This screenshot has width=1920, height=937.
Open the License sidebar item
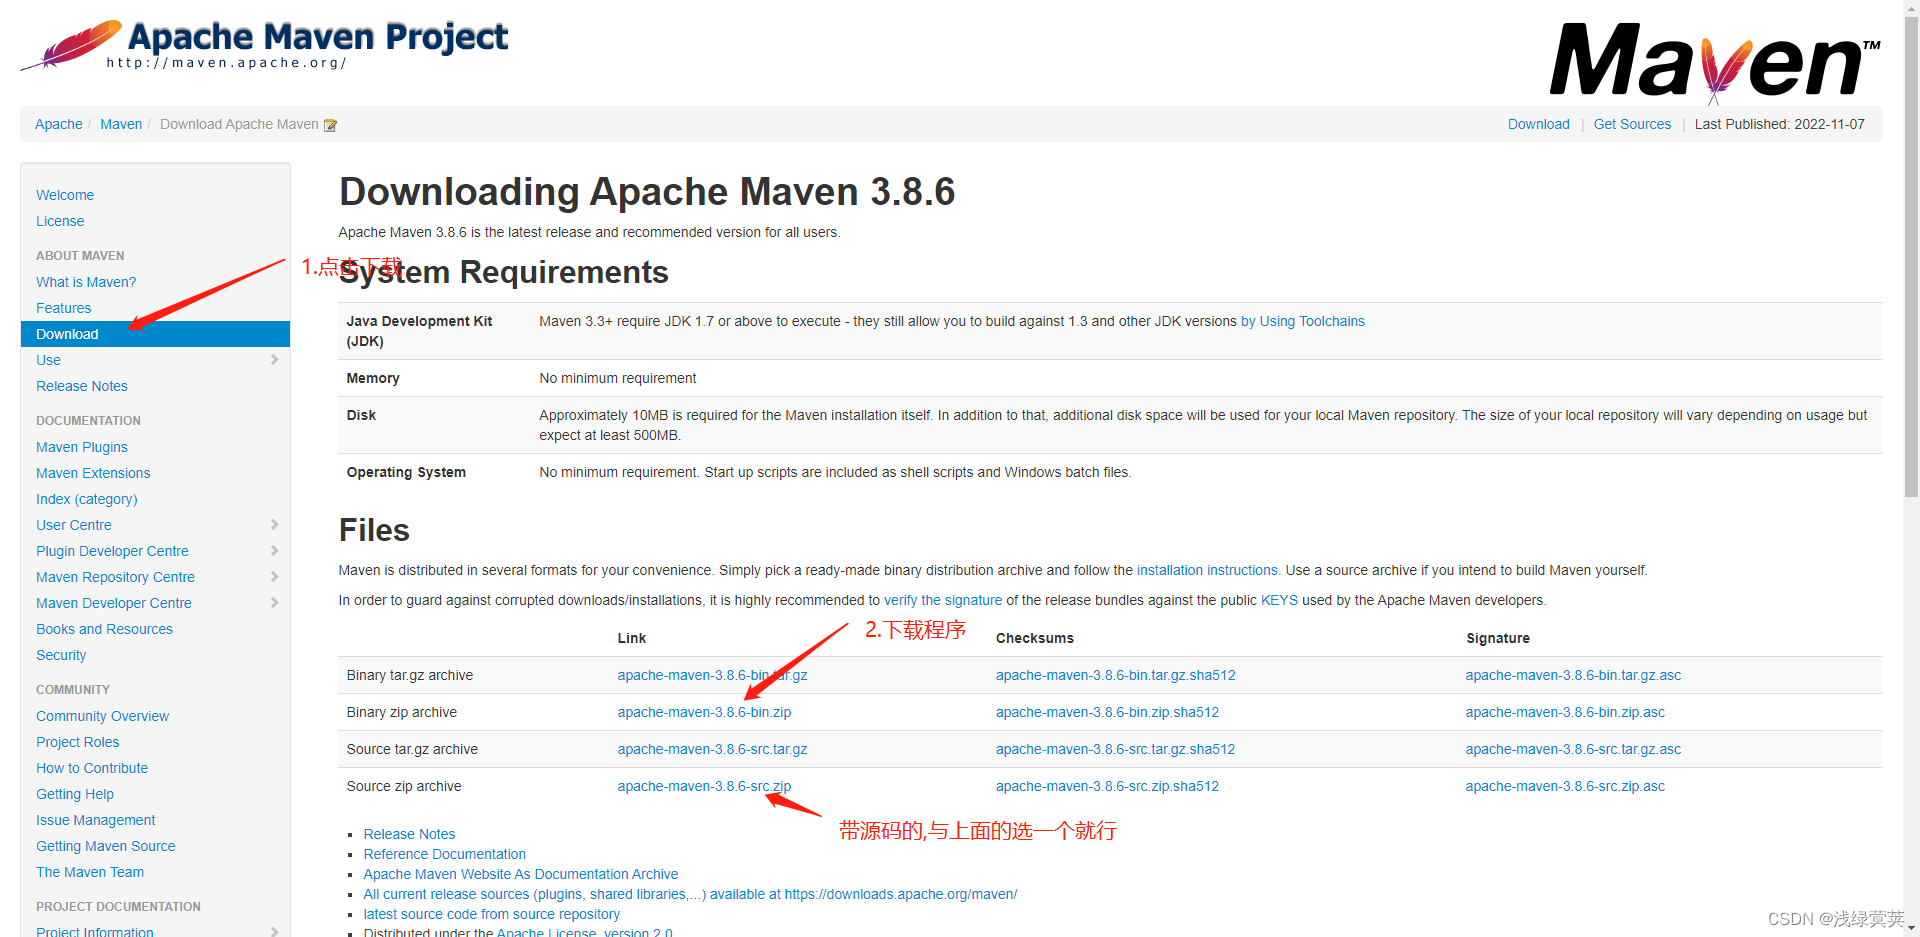point(60,221)
